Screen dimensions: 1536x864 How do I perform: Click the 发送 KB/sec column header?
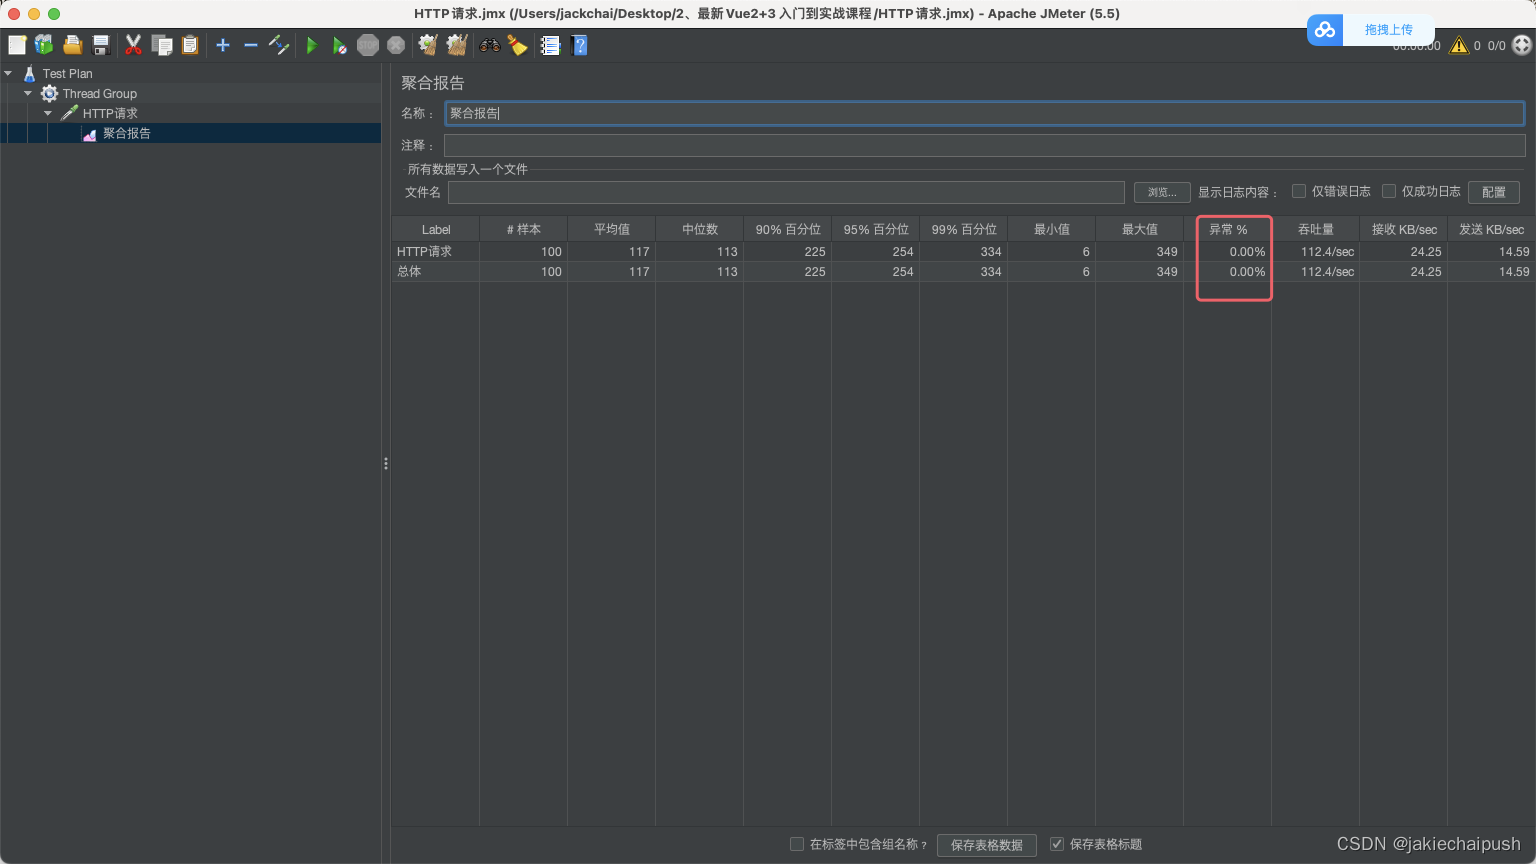(x=1491, y=229)
